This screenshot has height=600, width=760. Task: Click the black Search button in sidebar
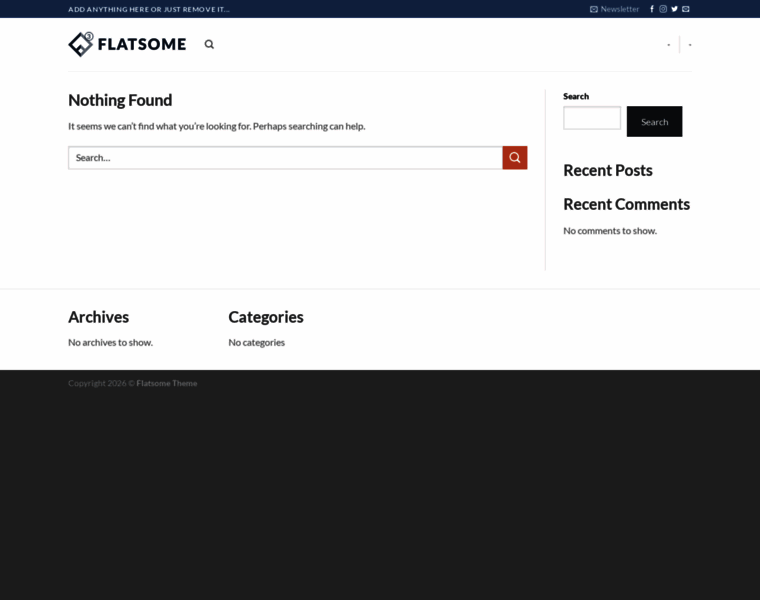[654, 122]
